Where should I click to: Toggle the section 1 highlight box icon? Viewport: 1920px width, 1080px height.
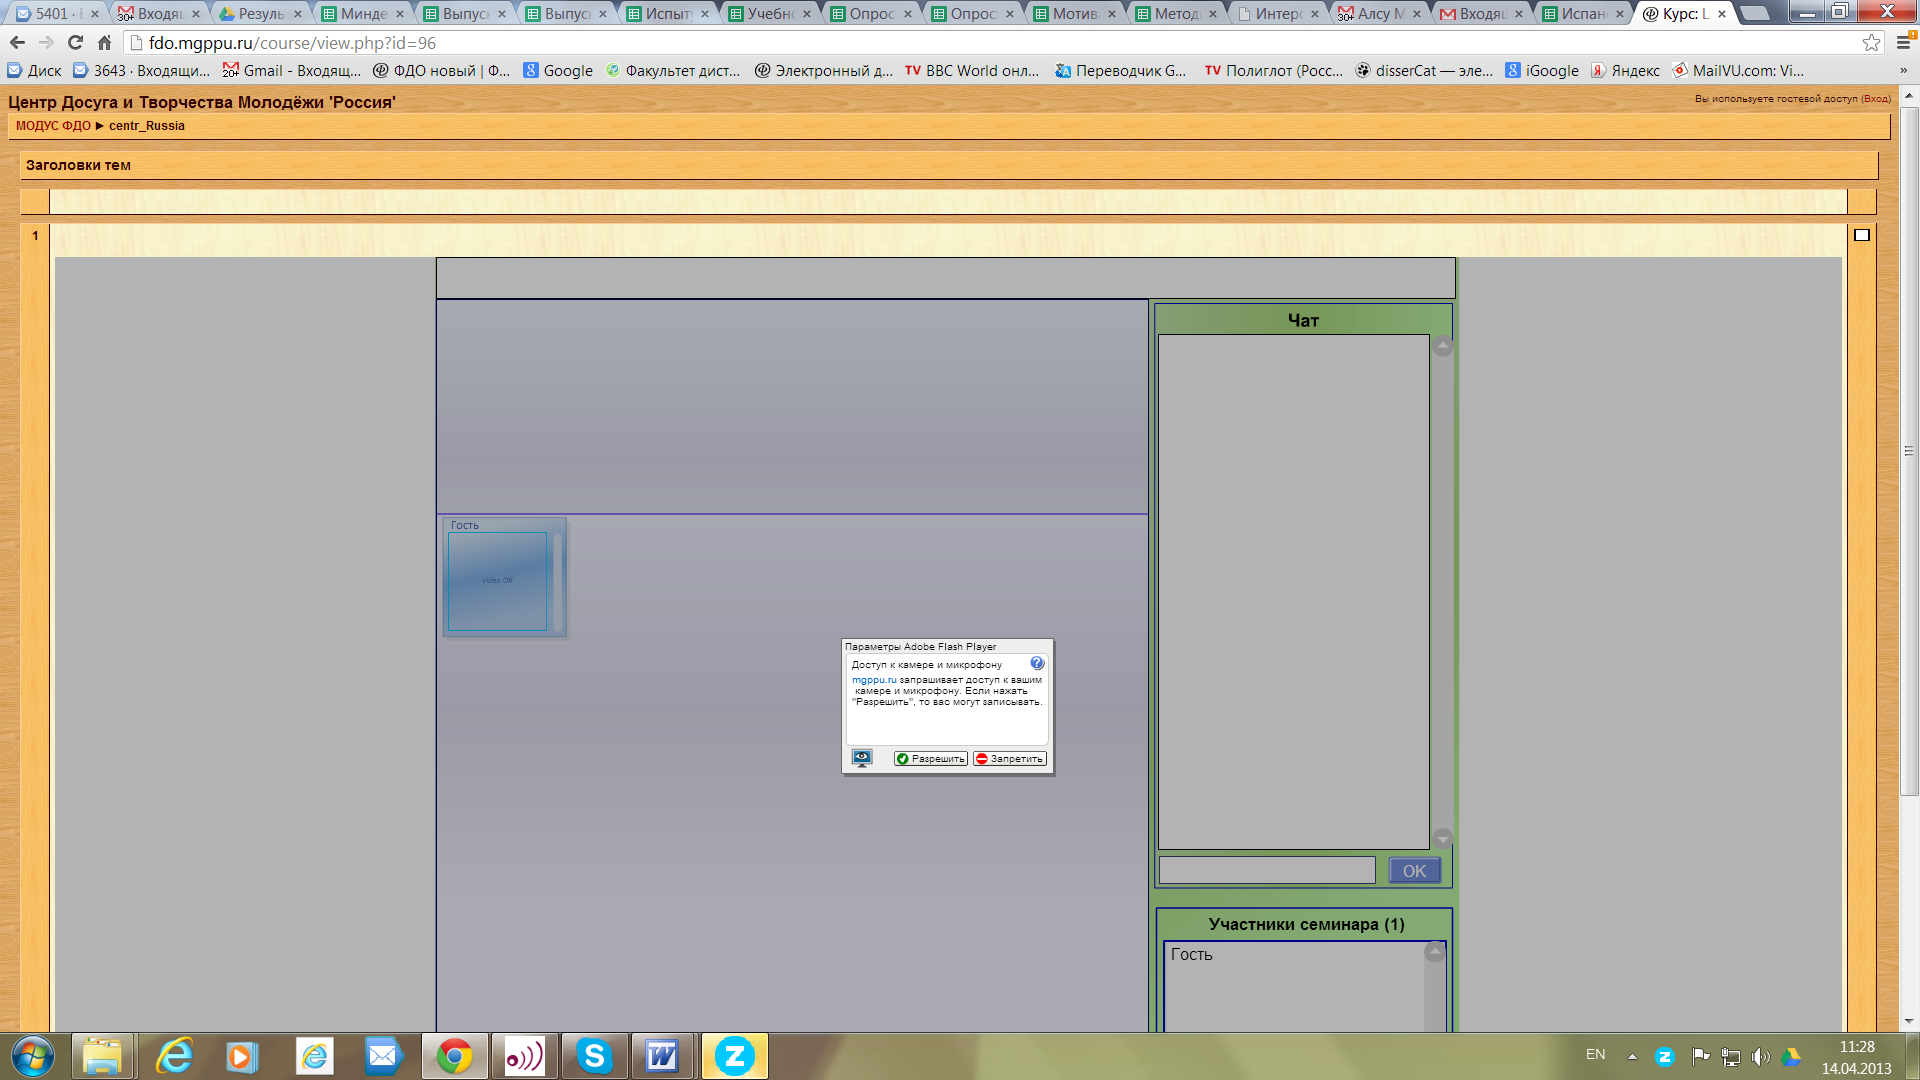pos(1861,235)
